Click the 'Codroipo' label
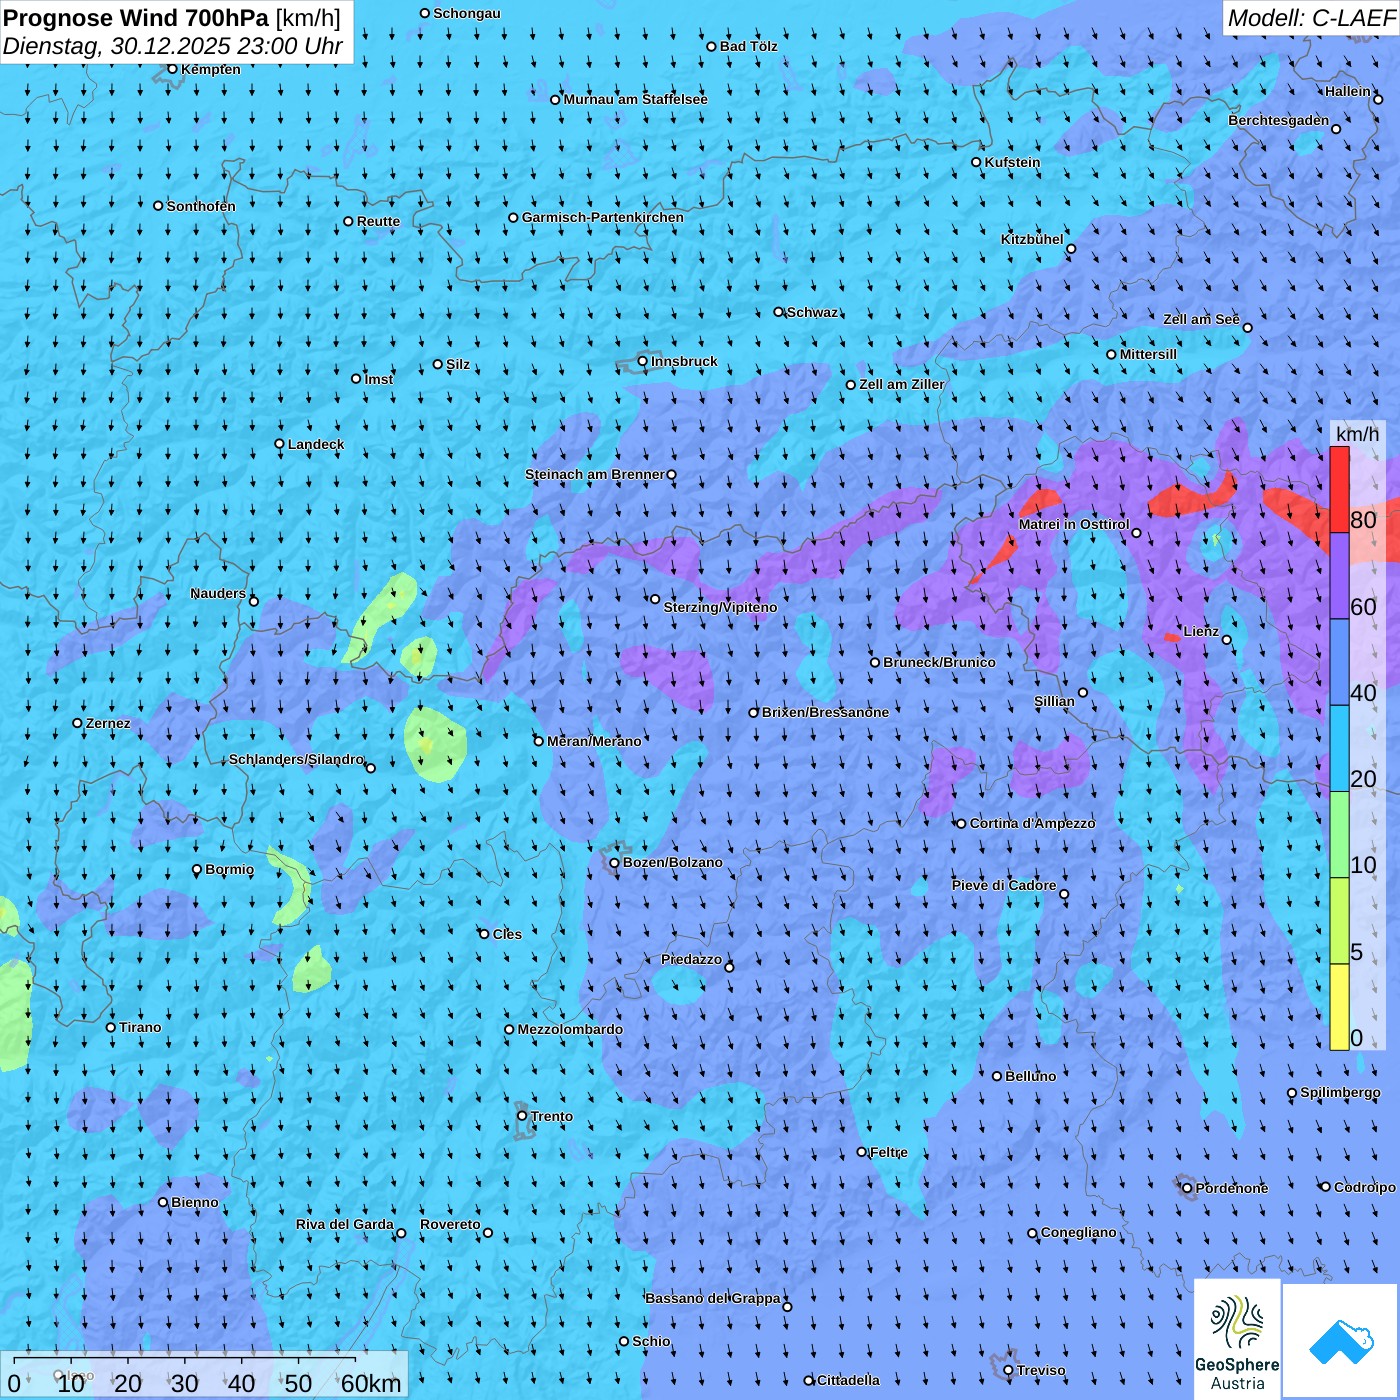 (1365, 1187)
